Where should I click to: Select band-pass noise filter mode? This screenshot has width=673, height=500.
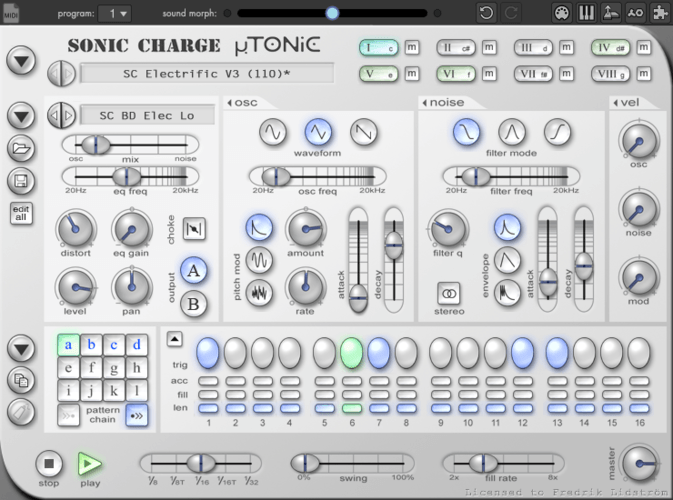tap(512, 132)
